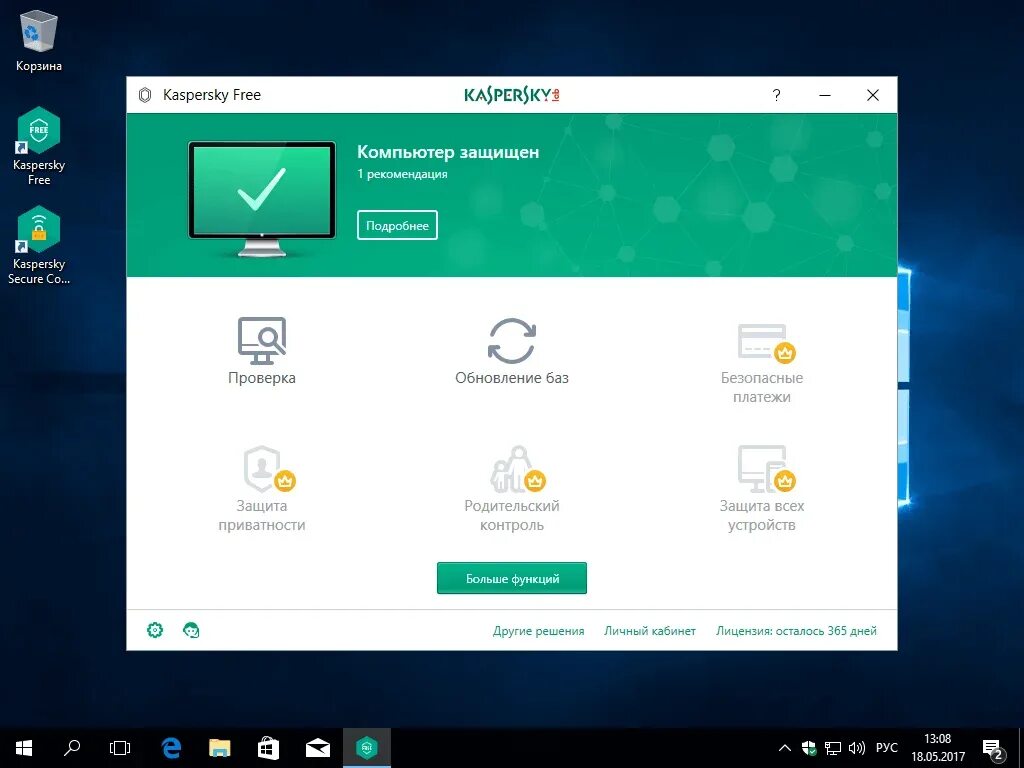Image resolution: width=1024 pixels, height=768 pixels.
Task: Switch РУС input language indicator
Action: (886, 748)
